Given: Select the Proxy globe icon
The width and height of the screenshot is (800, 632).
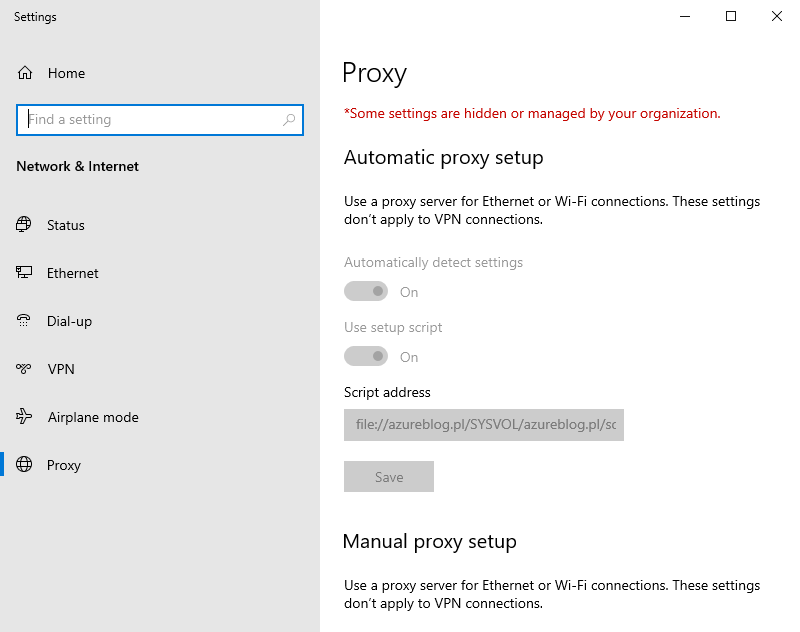Looking at the screenshot, I should point(22,465).
